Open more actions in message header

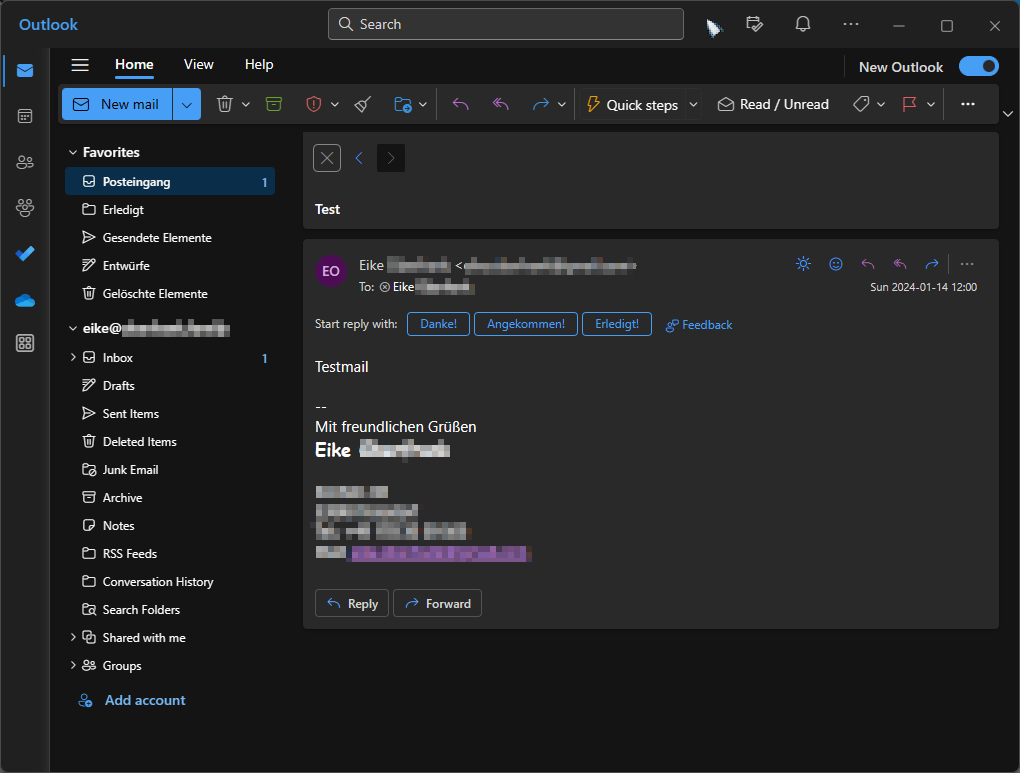pyautogui.click(x=967, y=264)
